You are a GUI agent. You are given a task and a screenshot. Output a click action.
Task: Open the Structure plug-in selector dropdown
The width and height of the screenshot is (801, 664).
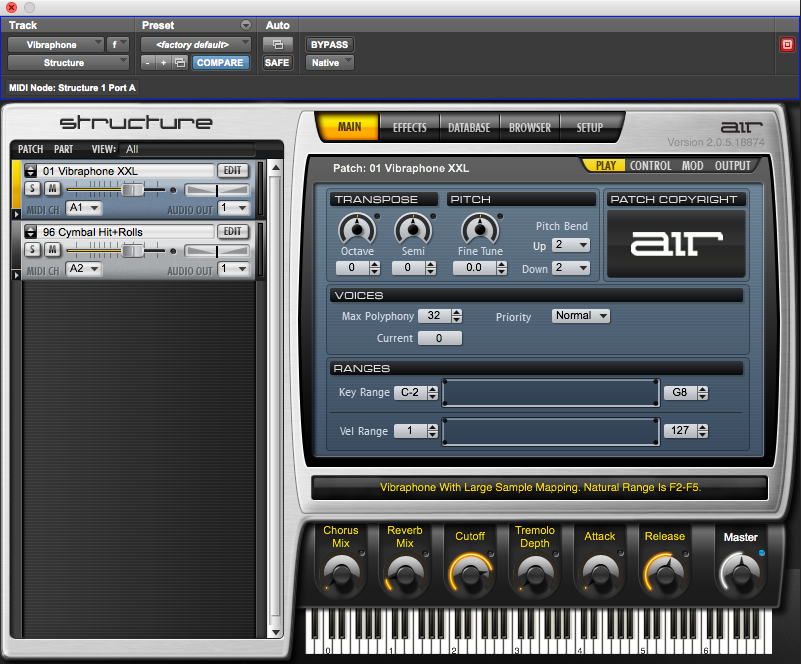[68, 63]
